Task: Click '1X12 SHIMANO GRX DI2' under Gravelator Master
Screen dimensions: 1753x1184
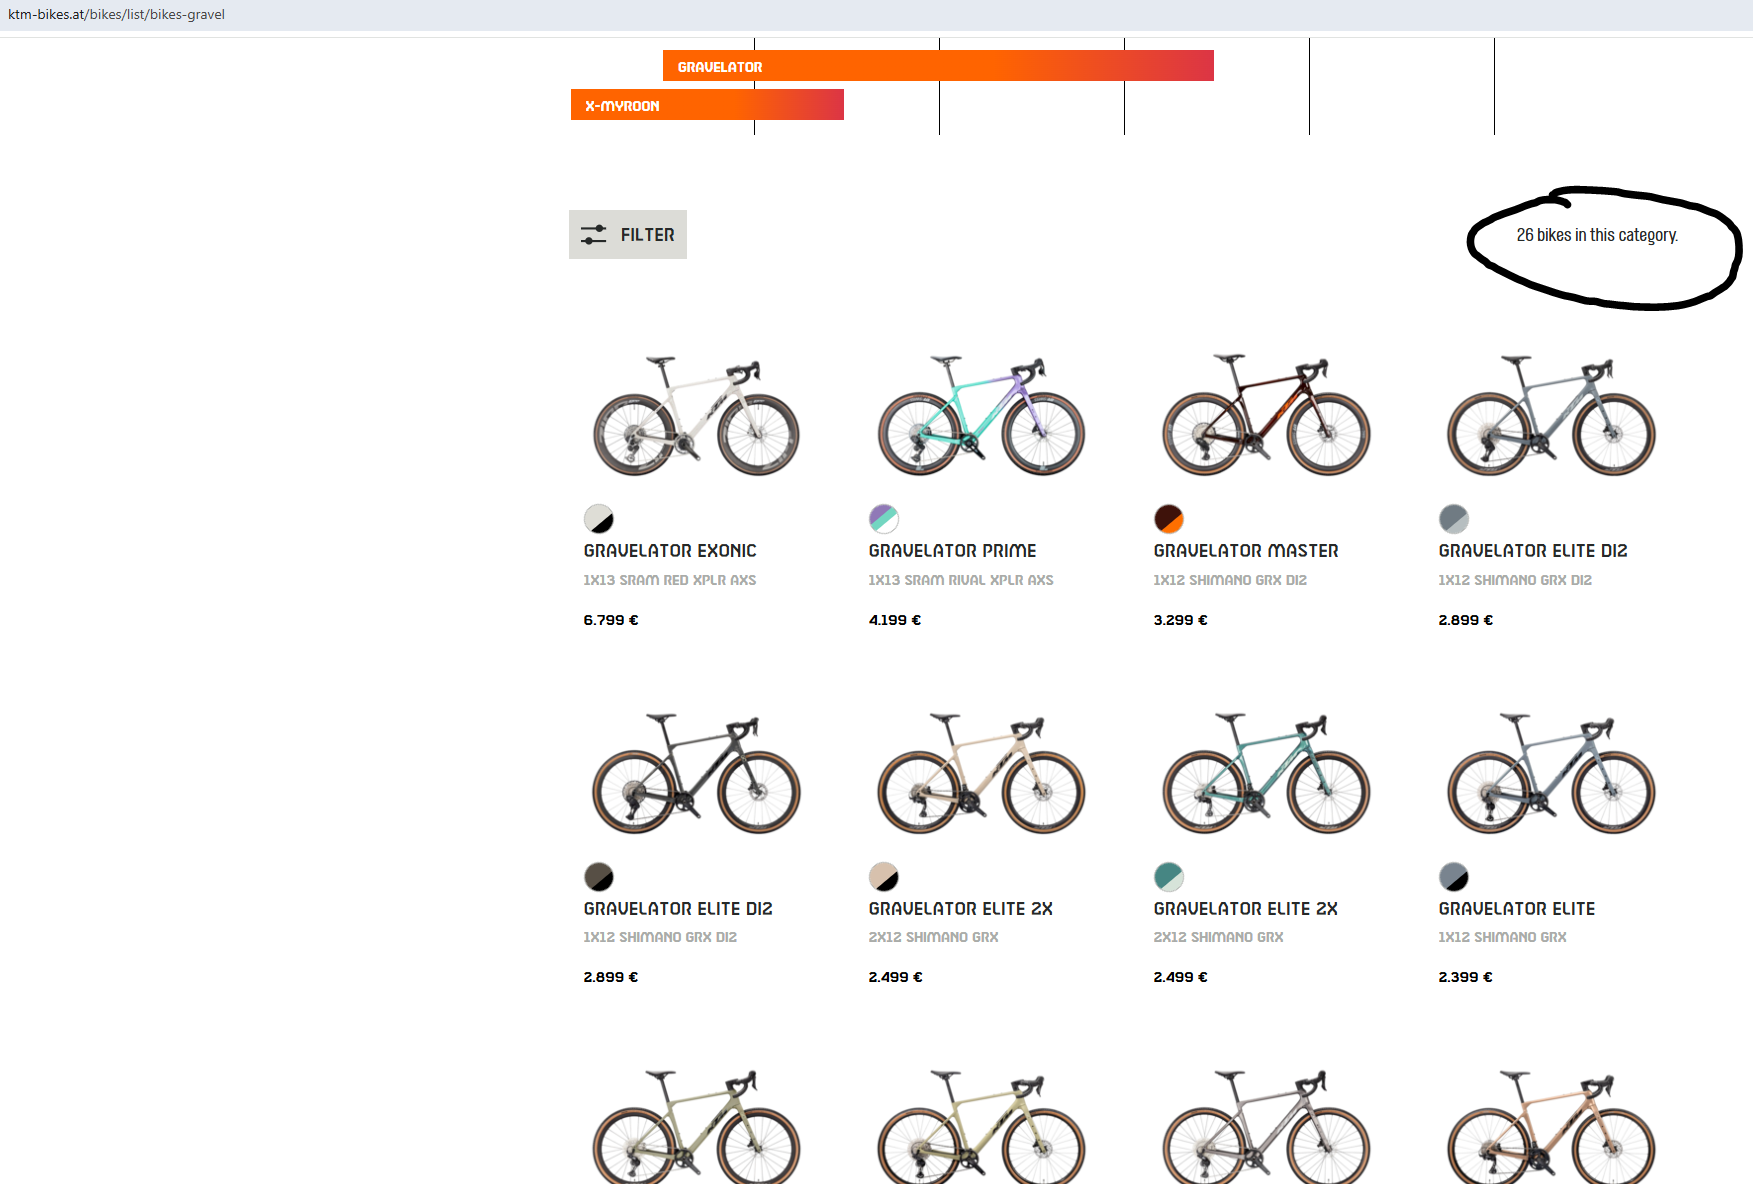Action: point(1230,580)
